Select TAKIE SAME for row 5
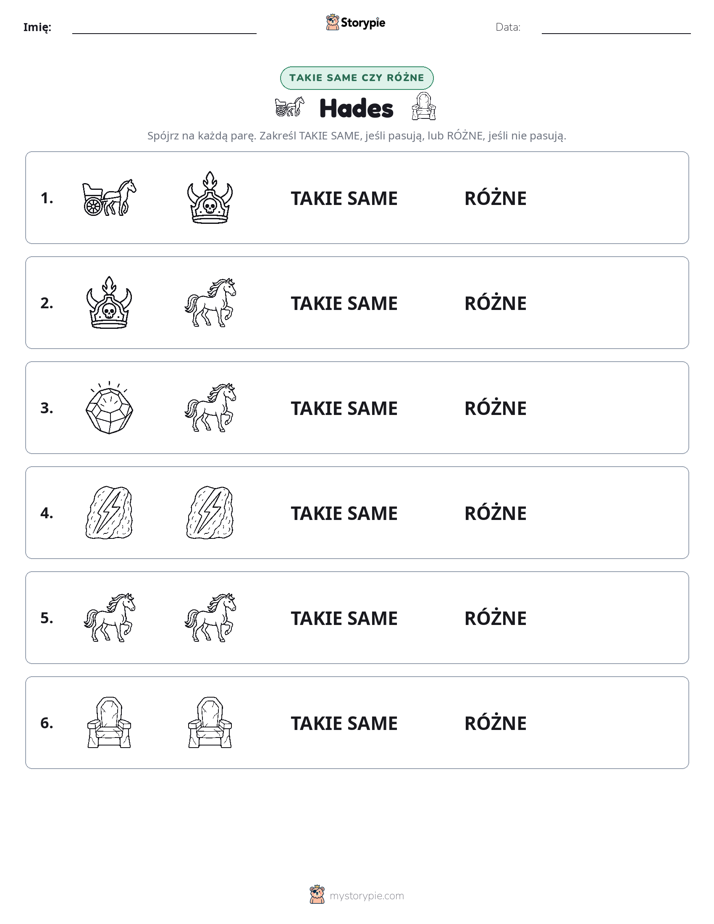 point(344,618)
